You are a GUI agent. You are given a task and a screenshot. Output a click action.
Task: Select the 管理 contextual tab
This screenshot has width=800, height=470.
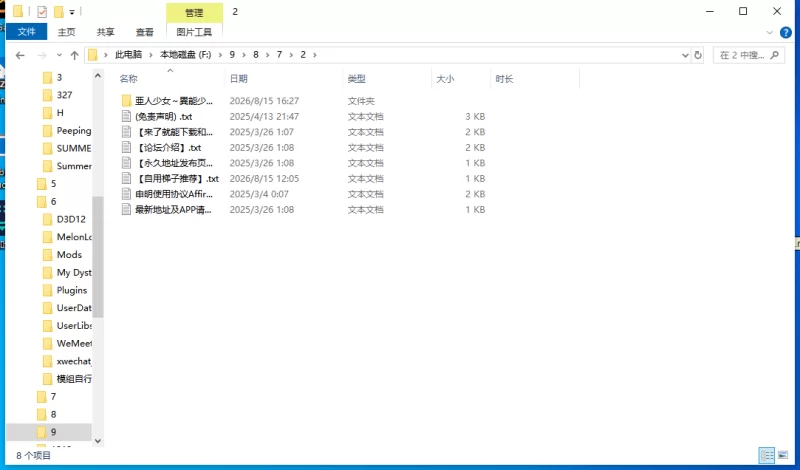click(194, 13)
